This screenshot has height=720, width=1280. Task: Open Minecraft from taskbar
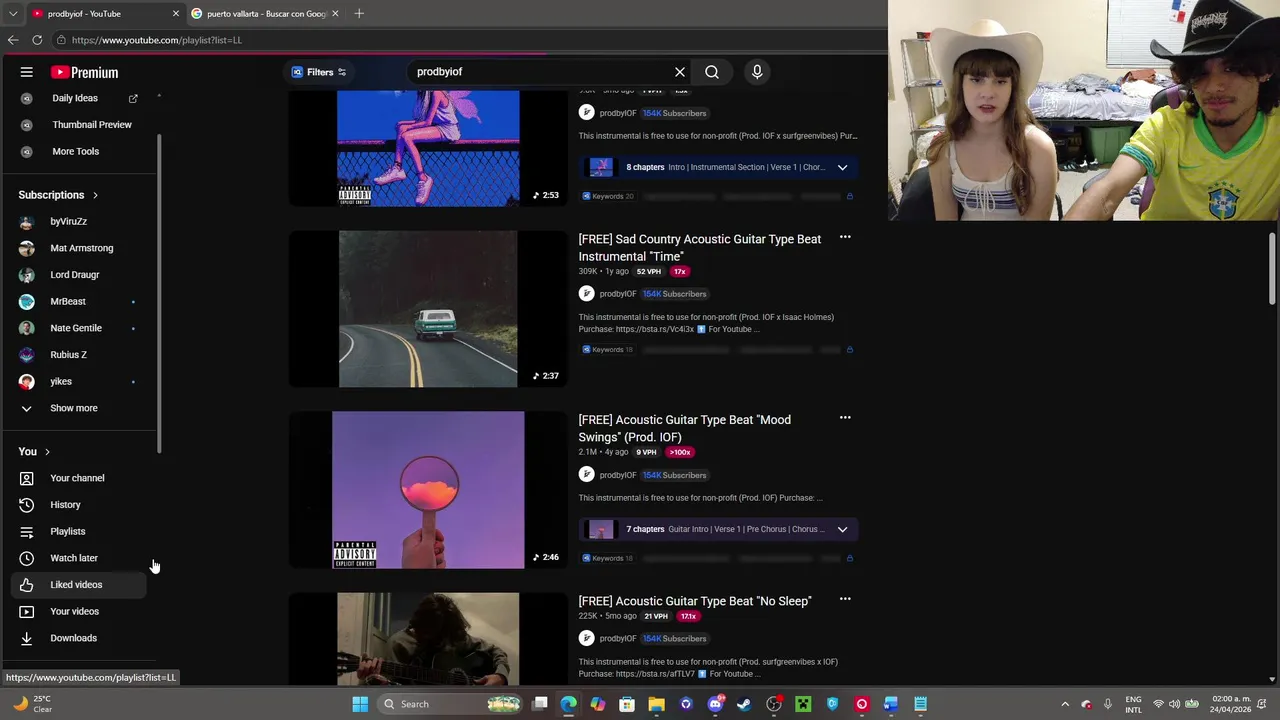803,704
